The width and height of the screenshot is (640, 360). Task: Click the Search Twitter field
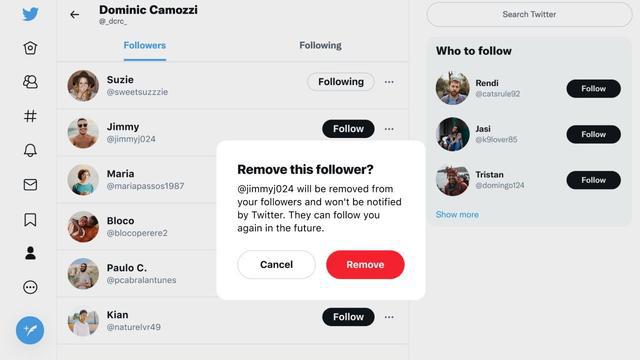529,14
